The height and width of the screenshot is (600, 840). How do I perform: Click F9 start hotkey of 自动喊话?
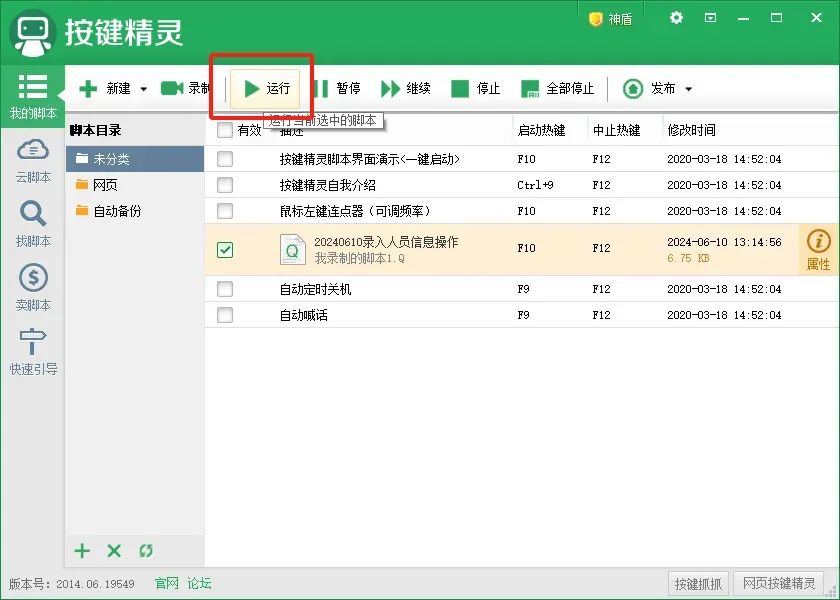pos(523,315)
